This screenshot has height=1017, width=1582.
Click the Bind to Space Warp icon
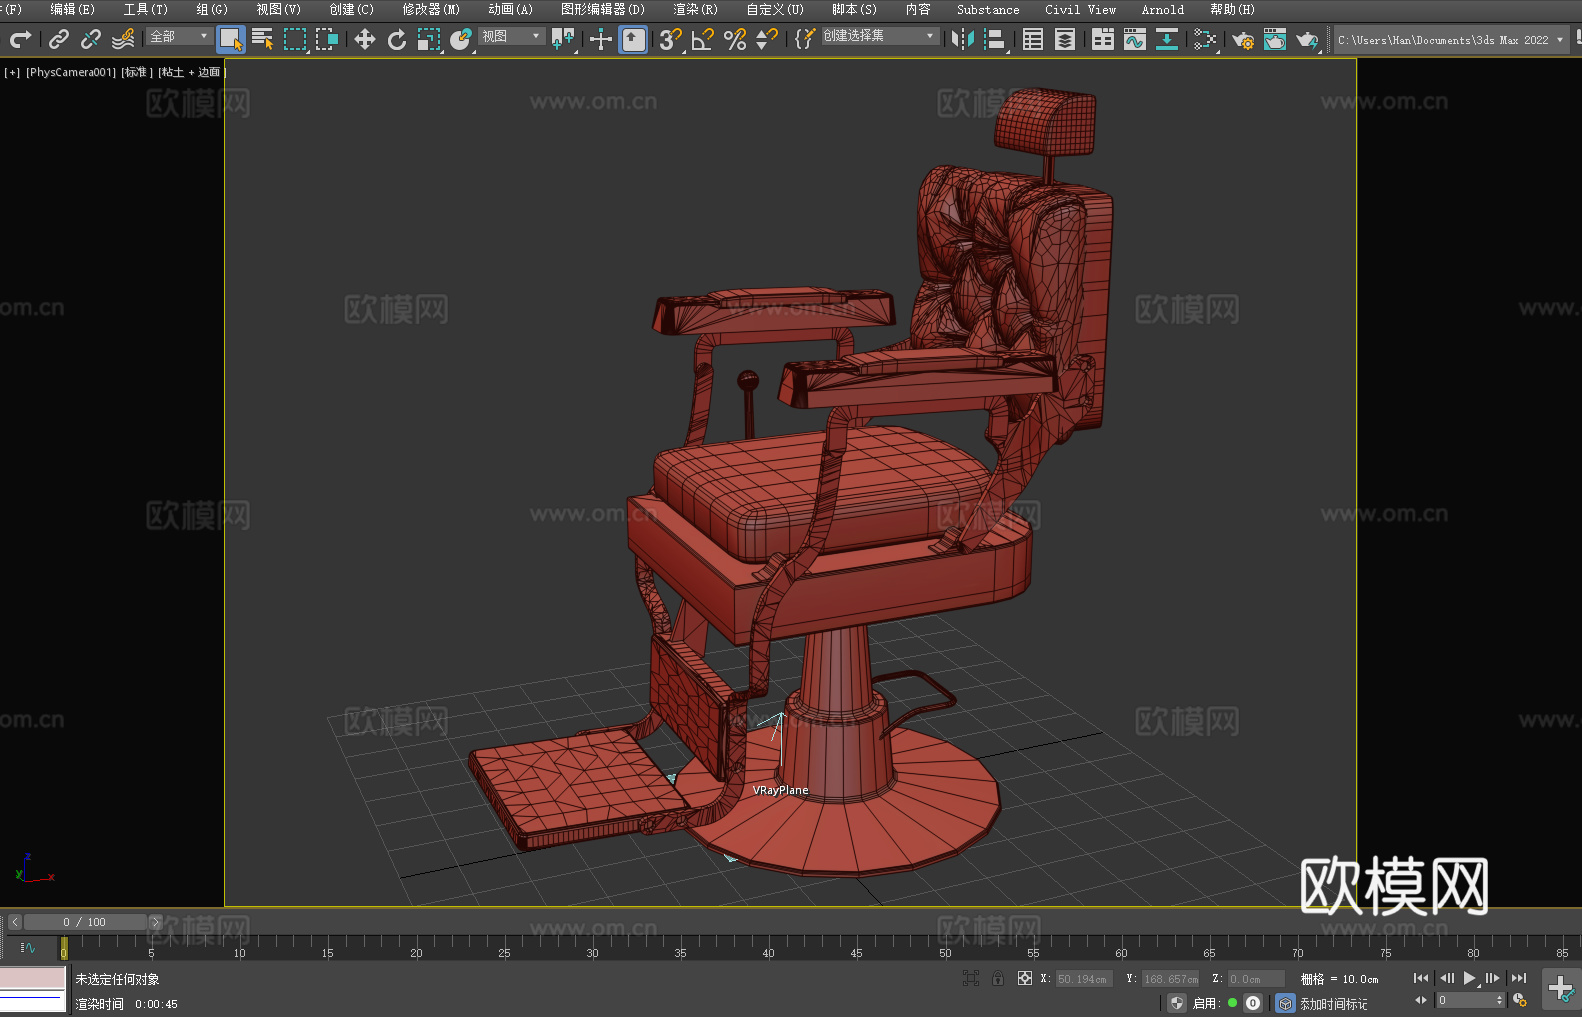123,39
